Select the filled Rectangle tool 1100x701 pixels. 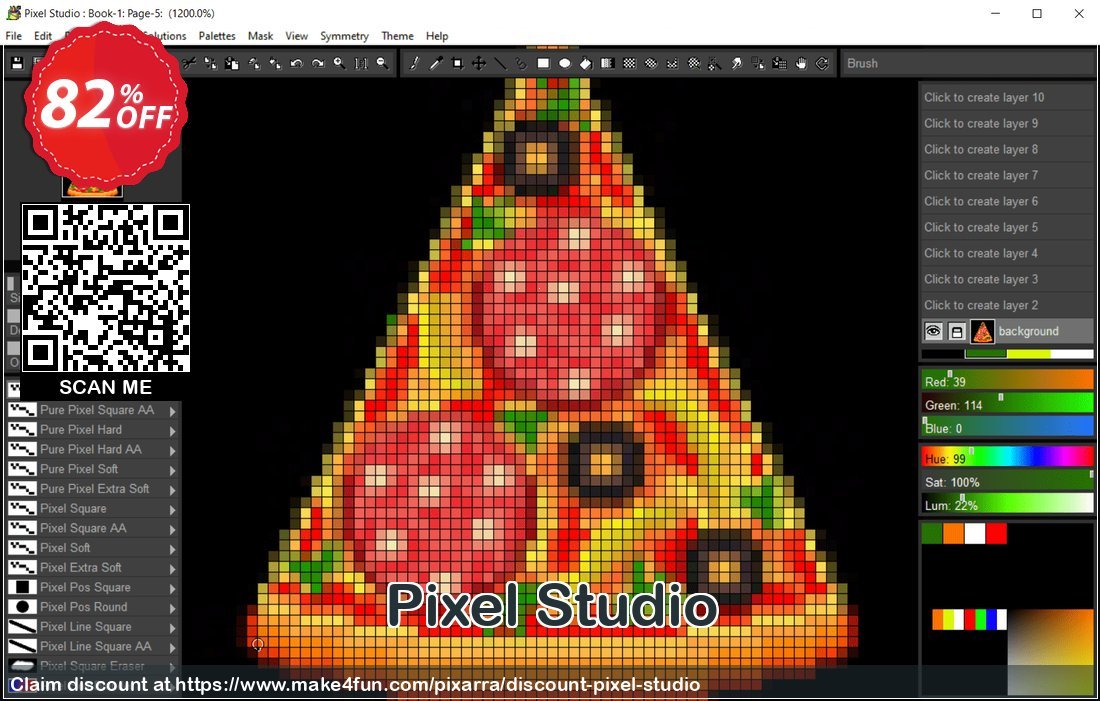[x=543, y=63]
